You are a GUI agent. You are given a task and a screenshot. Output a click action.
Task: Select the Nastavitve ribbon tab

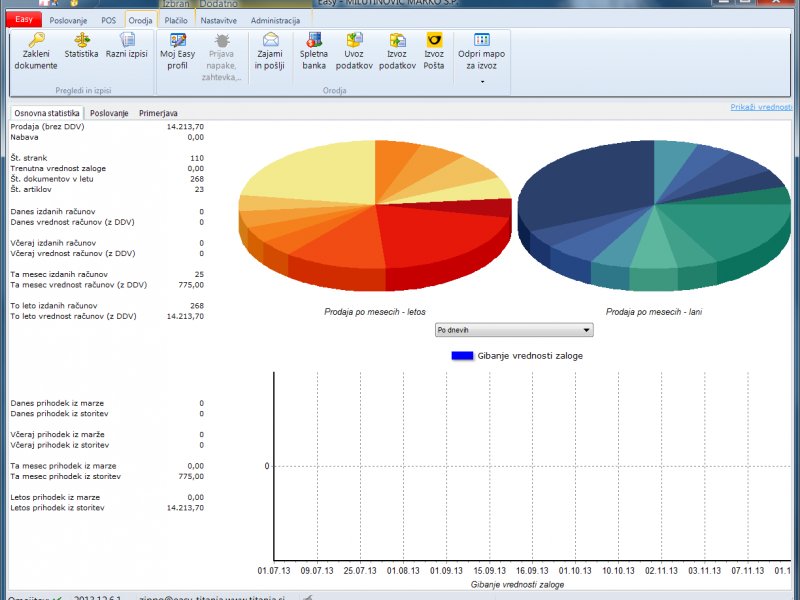[218, 20]
